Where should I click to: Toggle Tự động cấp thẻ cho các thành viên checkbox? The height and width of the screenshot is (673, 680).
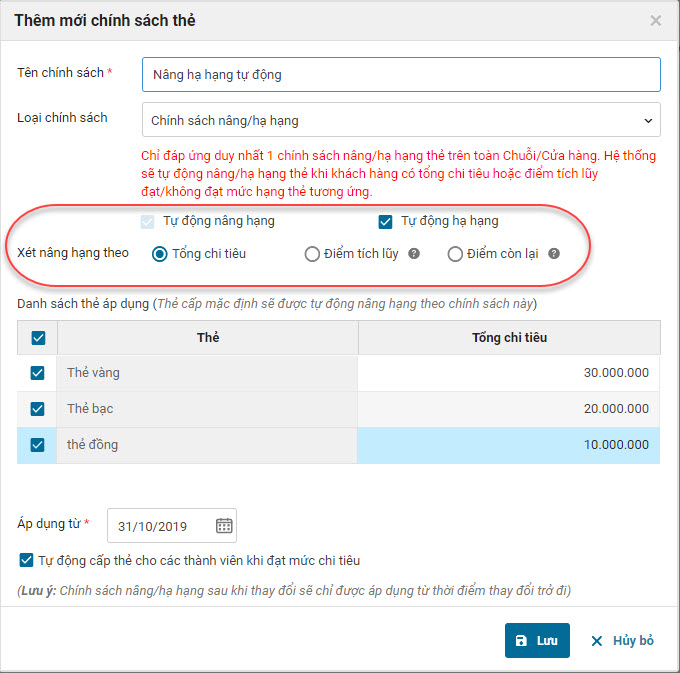[26, 560]
